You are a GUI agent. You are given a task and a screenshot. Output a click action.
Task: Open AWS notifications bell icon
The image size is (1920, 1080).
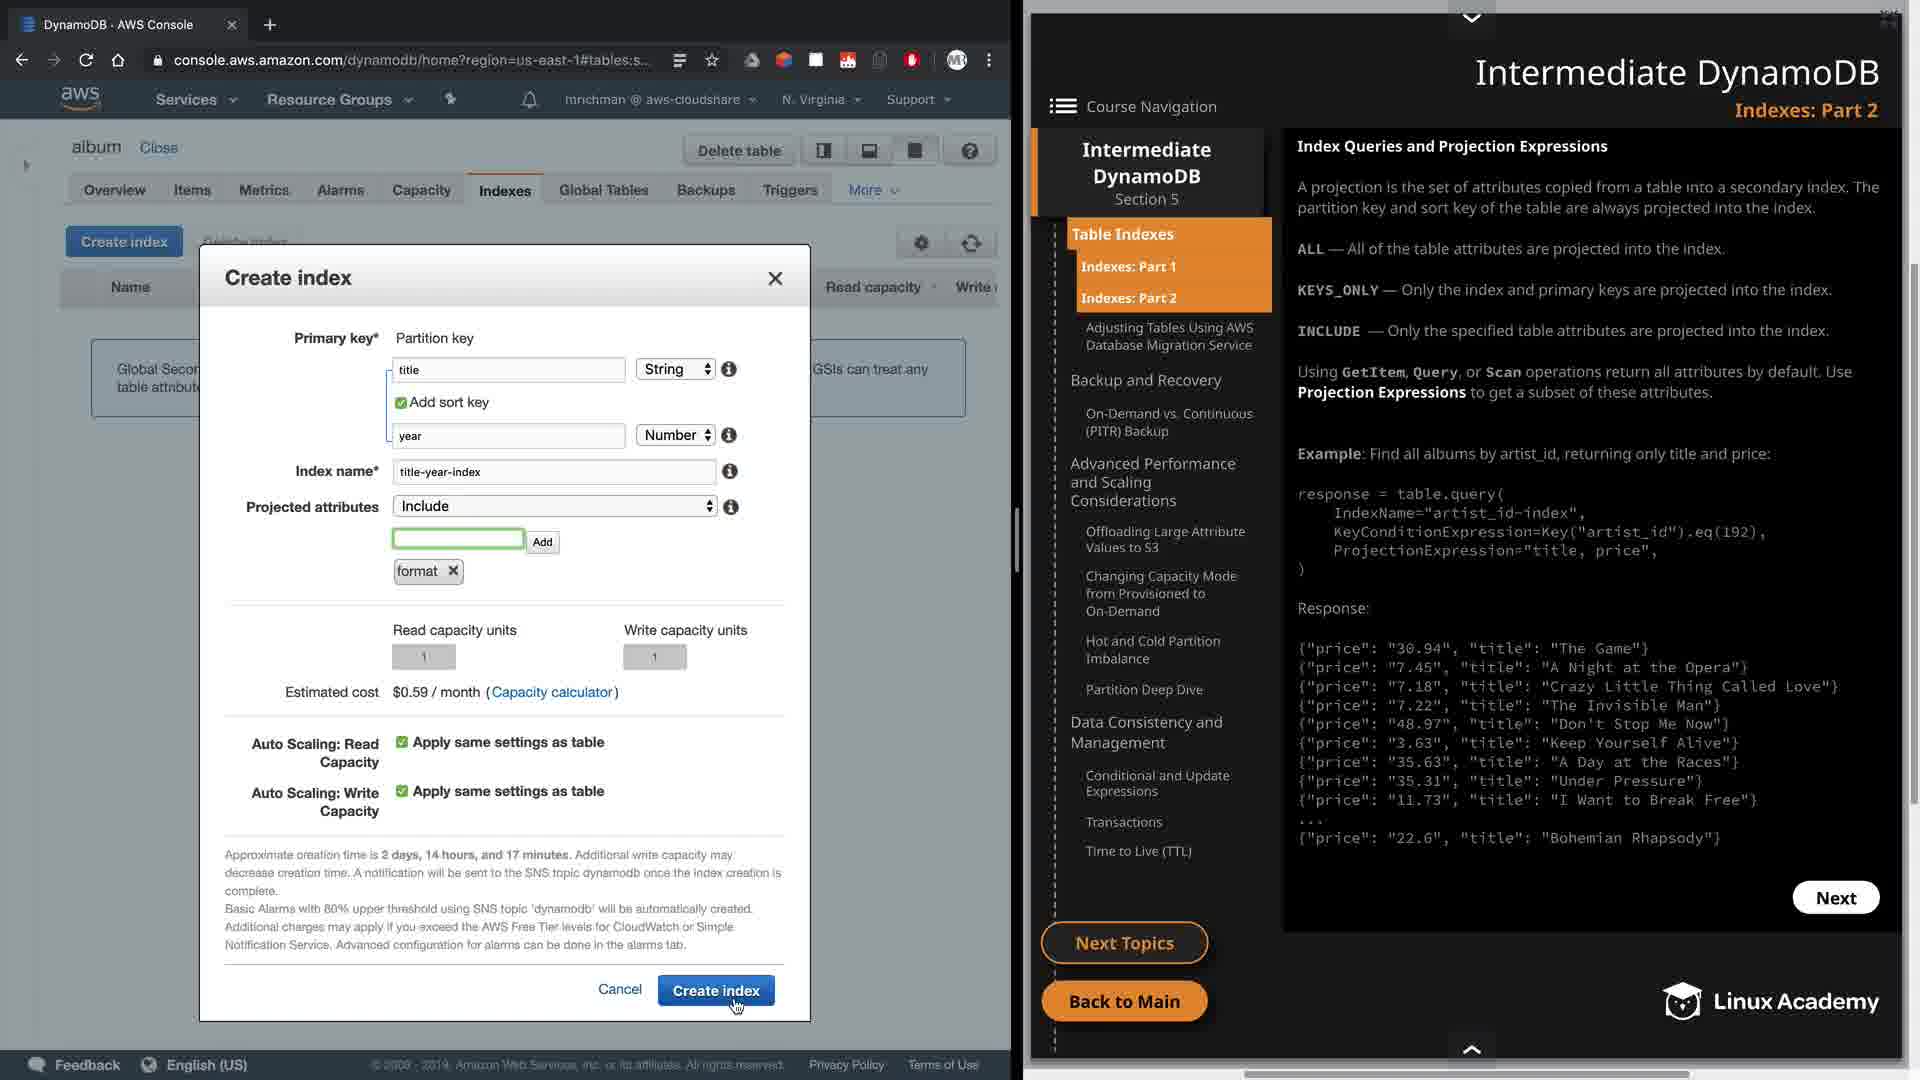pos(529,99)
